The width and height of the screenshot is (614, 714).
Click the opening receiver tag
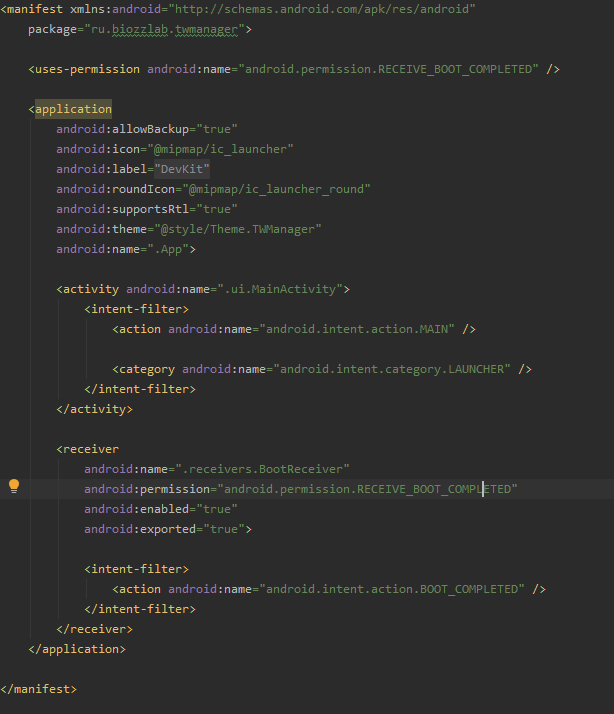coord(87,449)
